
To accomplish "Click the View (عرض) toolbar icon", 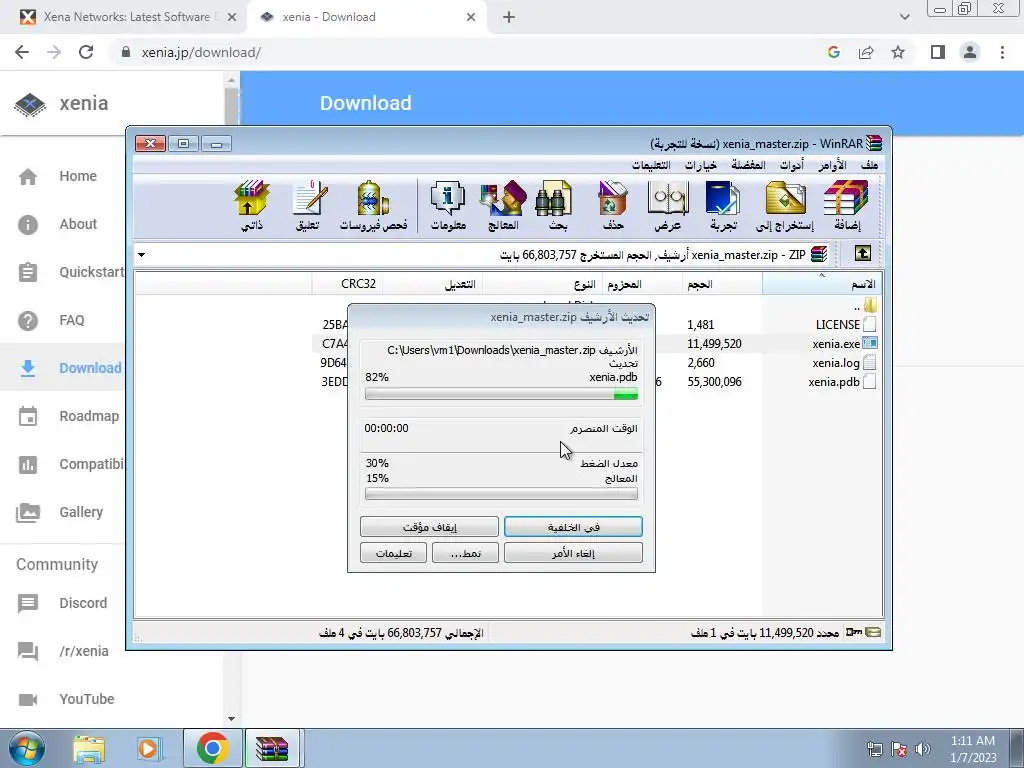I will 667,206.
